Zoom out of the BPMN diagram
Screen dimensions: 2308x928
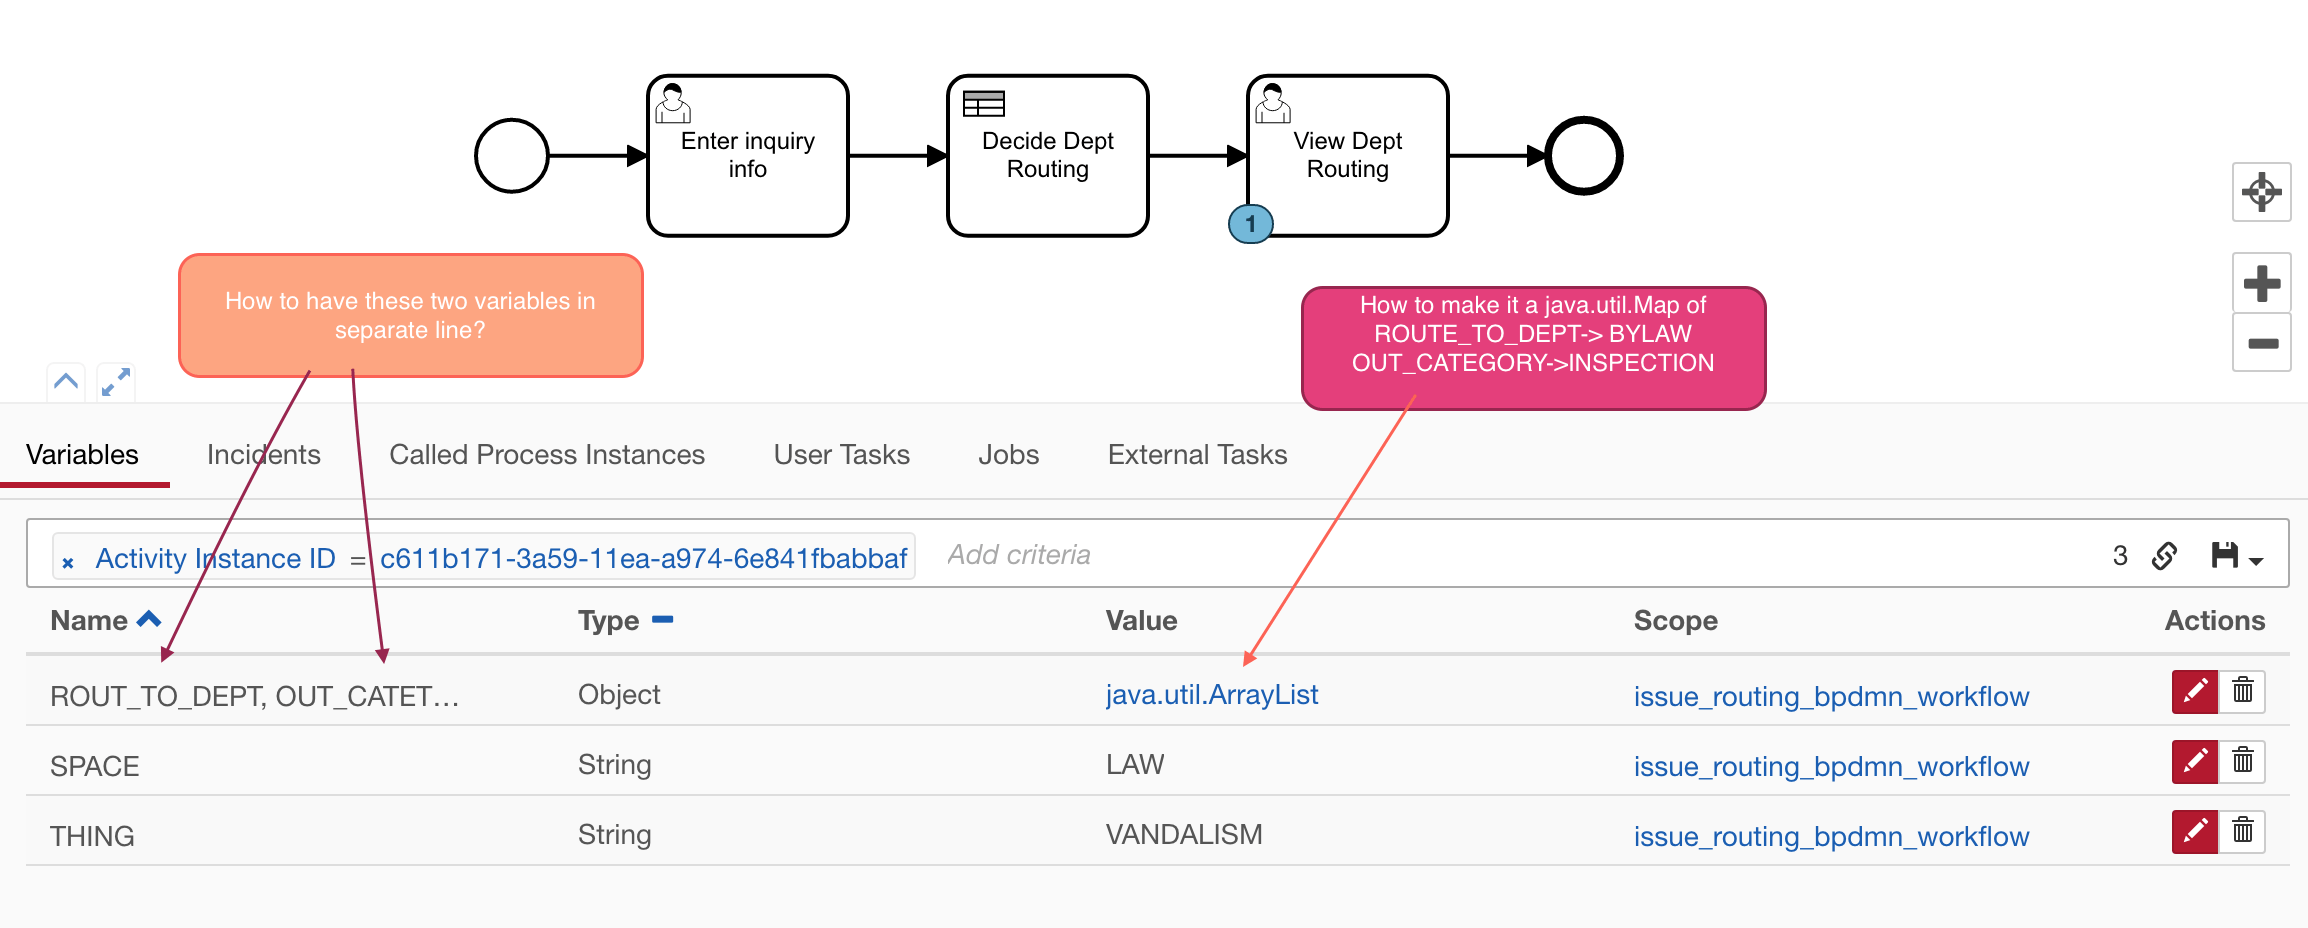point(2262,343)
